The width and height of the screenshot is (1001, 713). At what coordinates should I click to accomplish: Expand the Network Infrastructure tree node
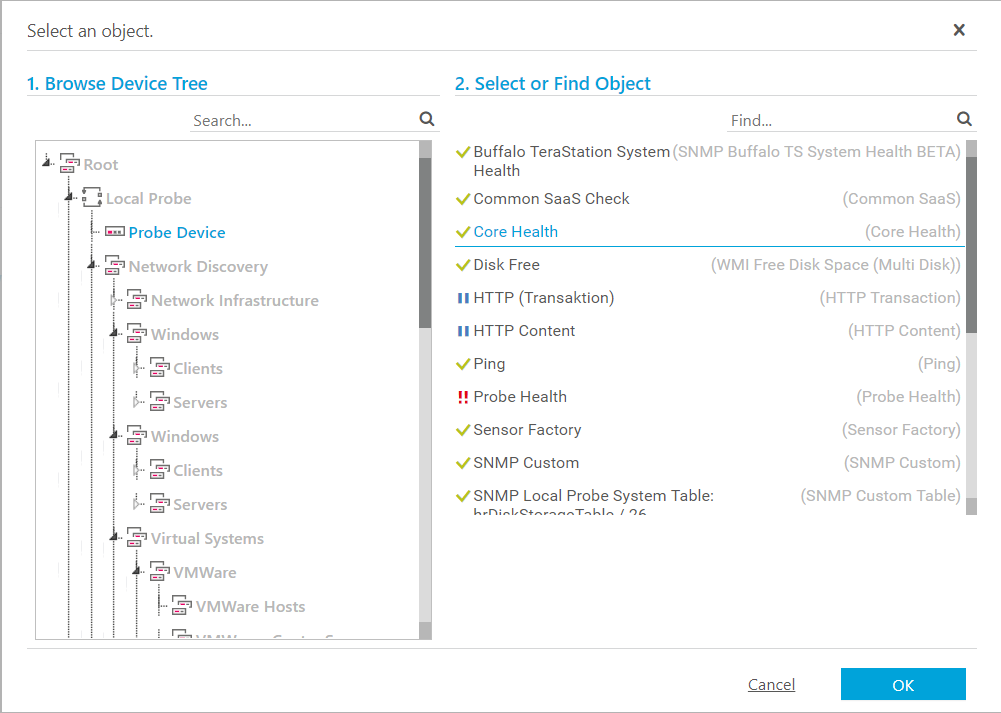pos(115,300)
